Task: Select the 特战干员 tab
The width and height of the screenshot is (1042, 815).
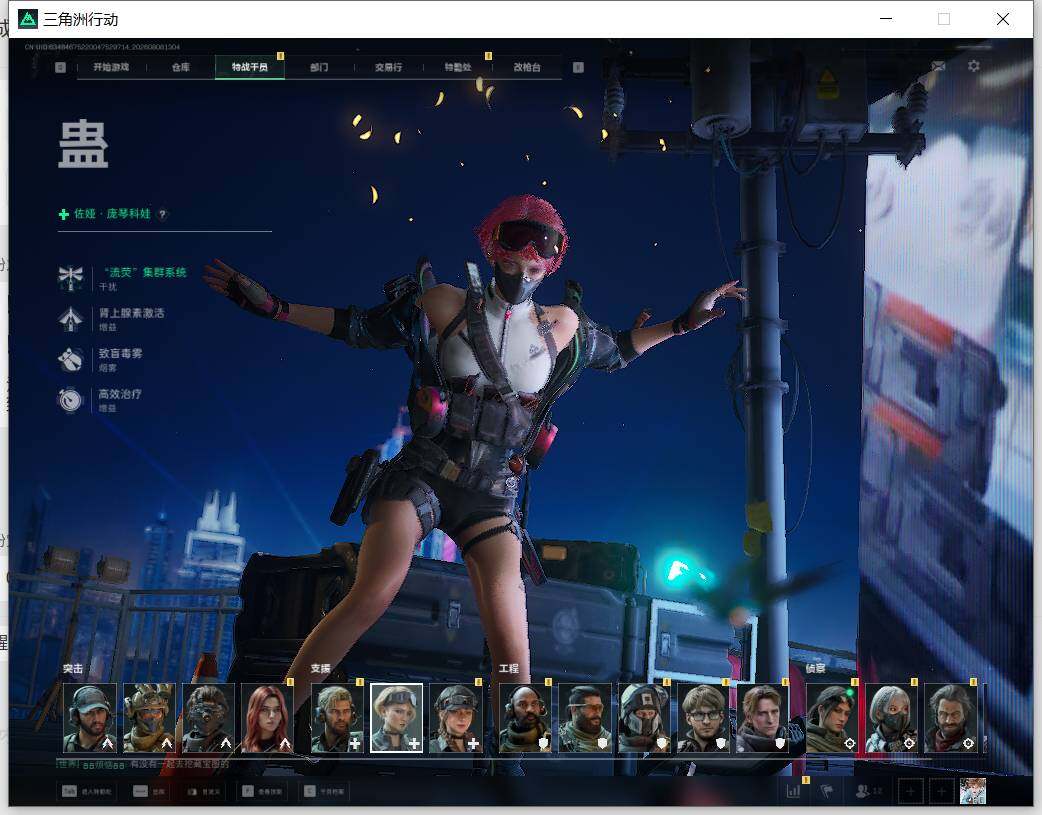Action: click(250, 67)
